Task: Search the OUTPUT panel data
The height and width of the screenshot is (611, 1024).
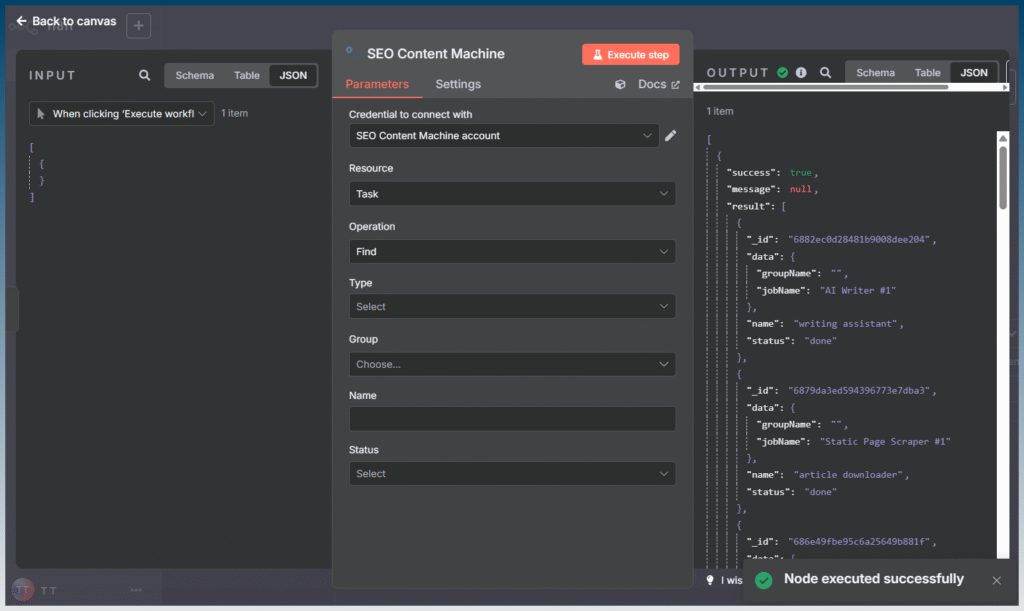Action: click(x=825, y=72)
